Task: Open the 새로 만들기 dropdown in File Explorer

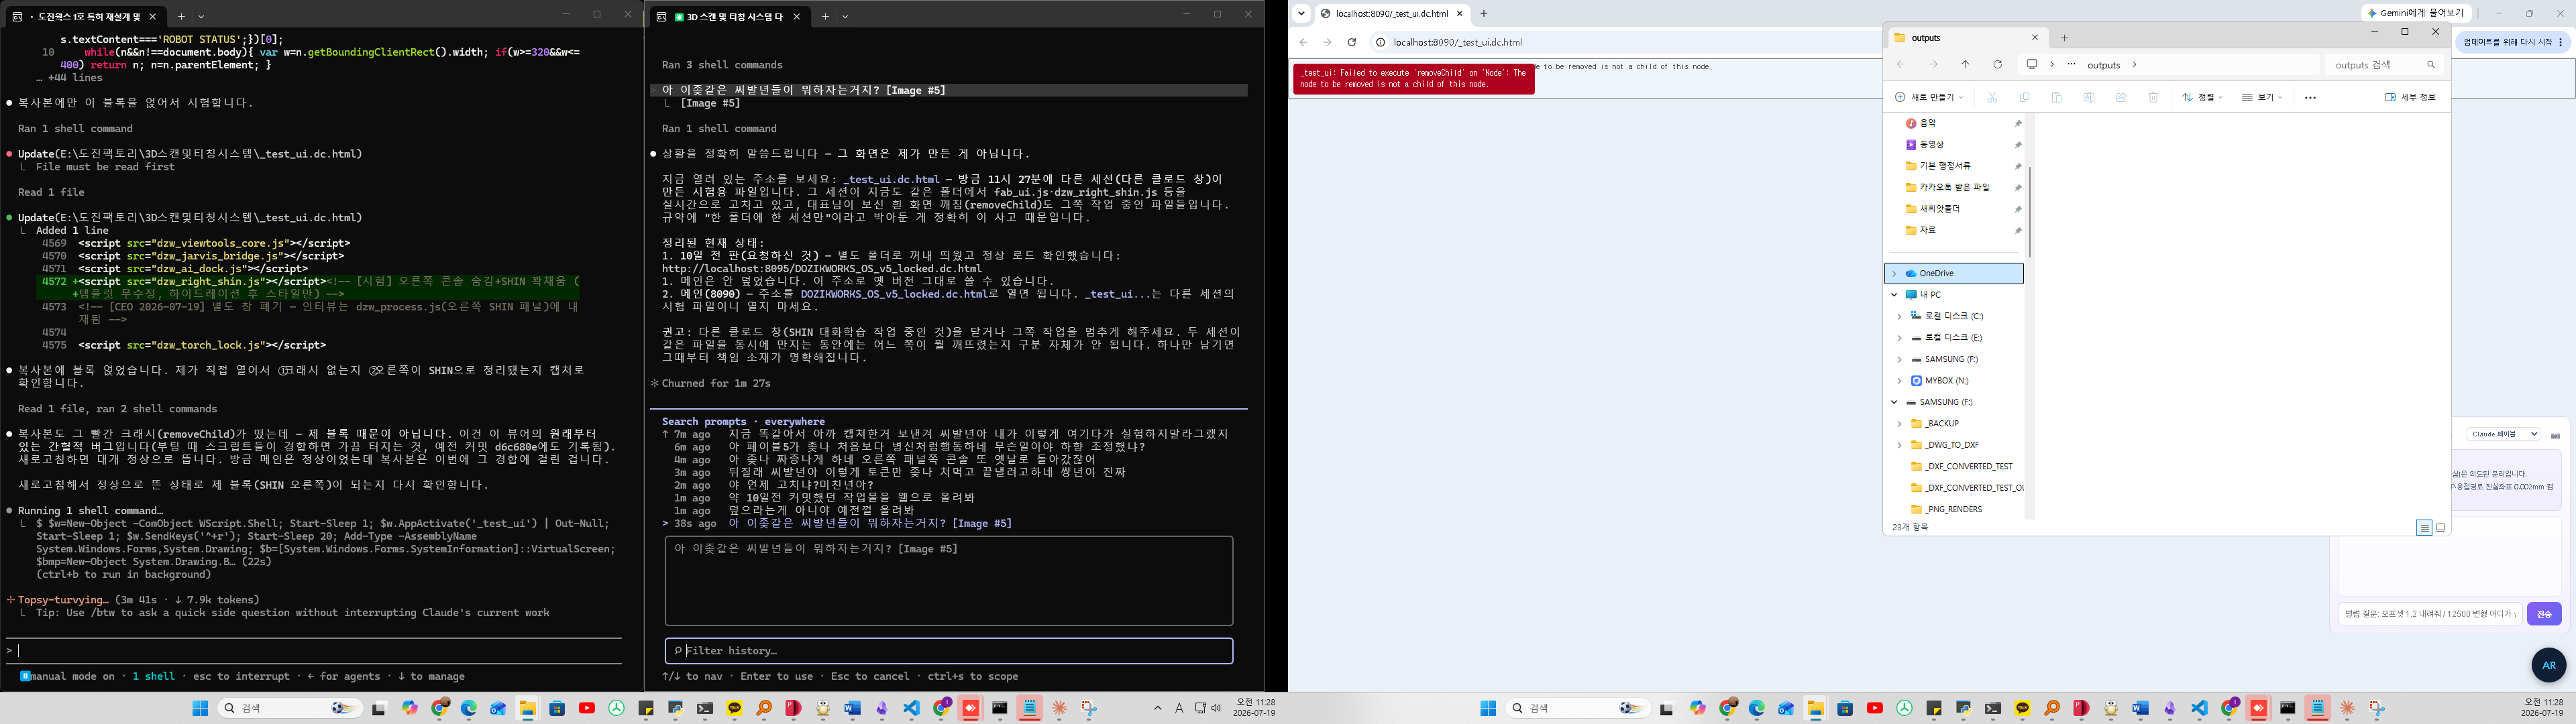Action: tap(1929, 97)
